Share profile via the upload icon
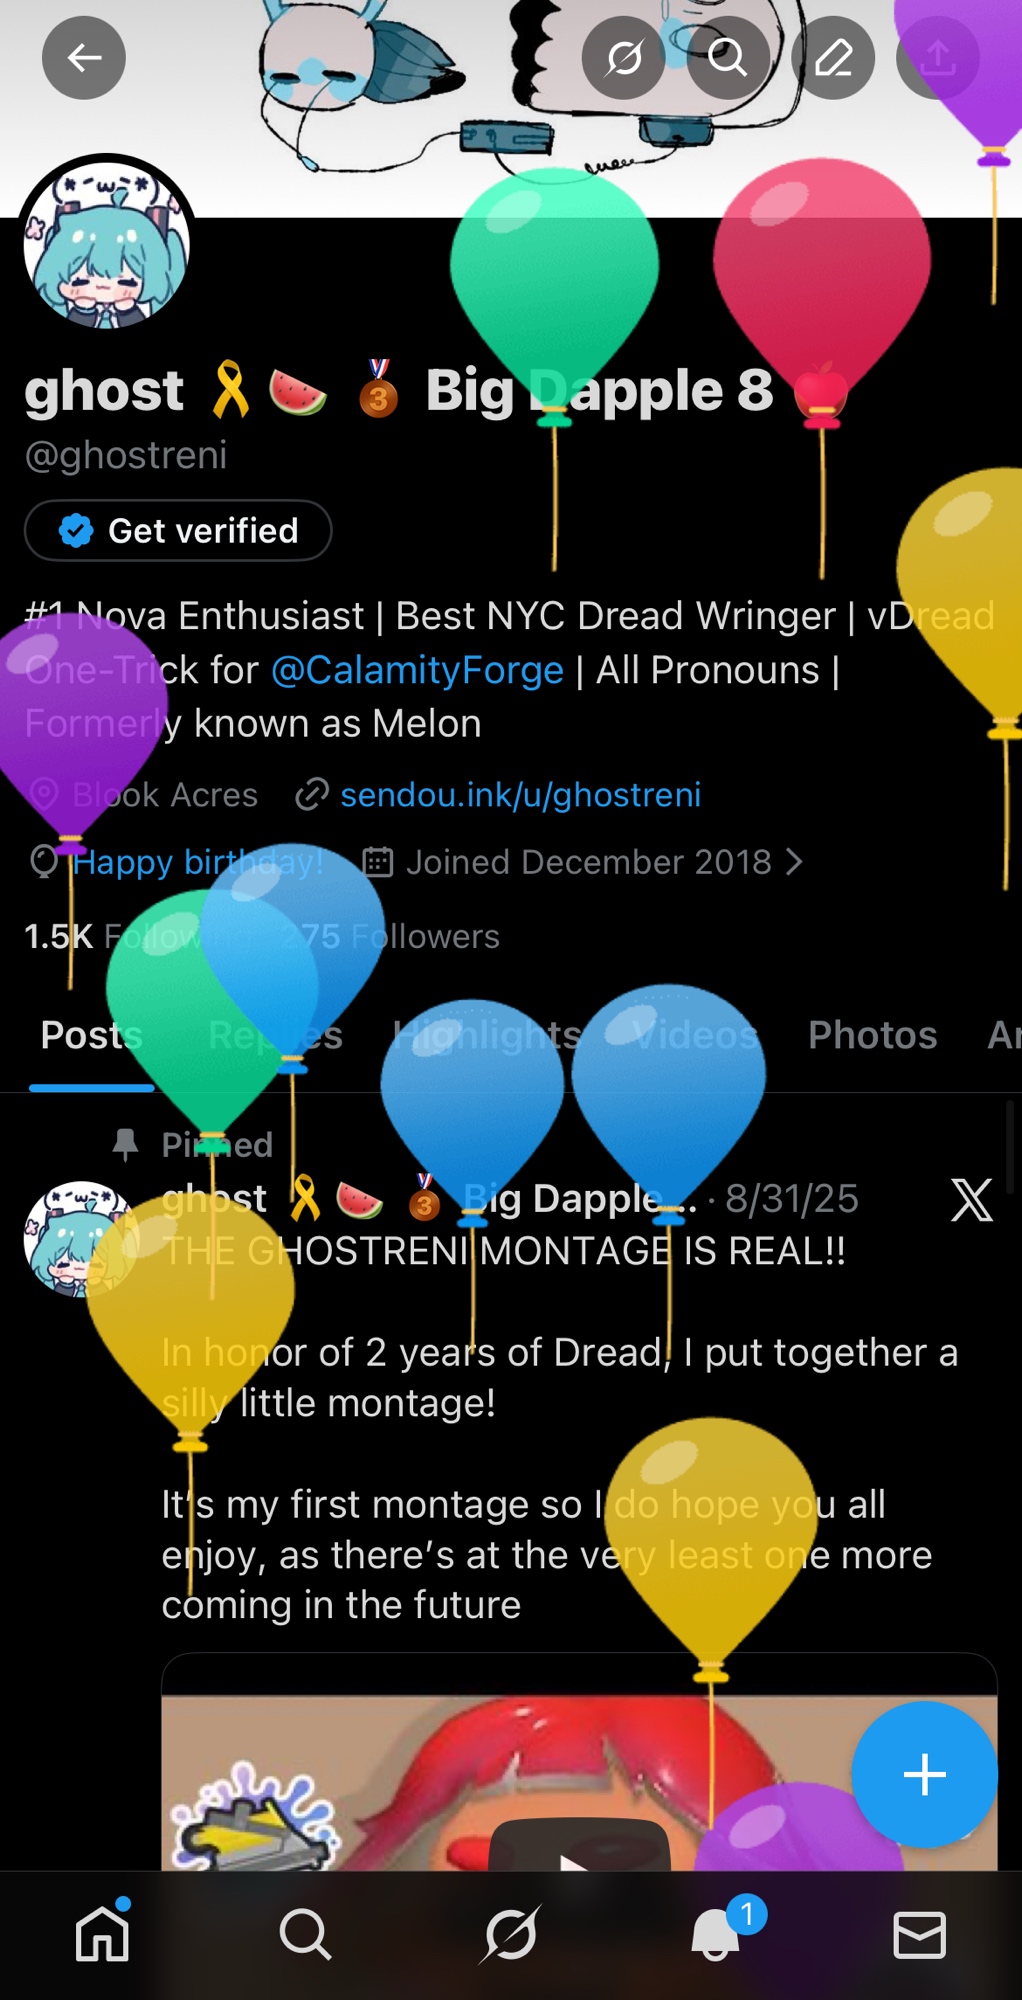Image resolution: width=1022 pixels, height=2000 pixels. tap(937, 58)
